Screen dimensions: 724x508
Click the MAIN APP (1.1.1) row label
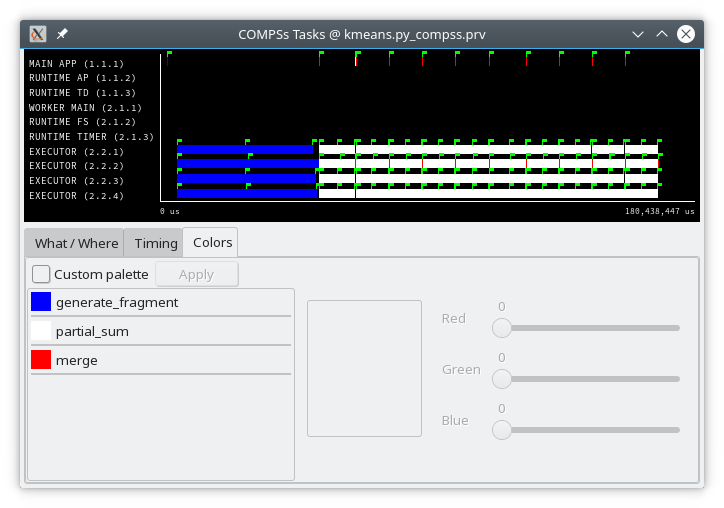click(x=77, y=64)
